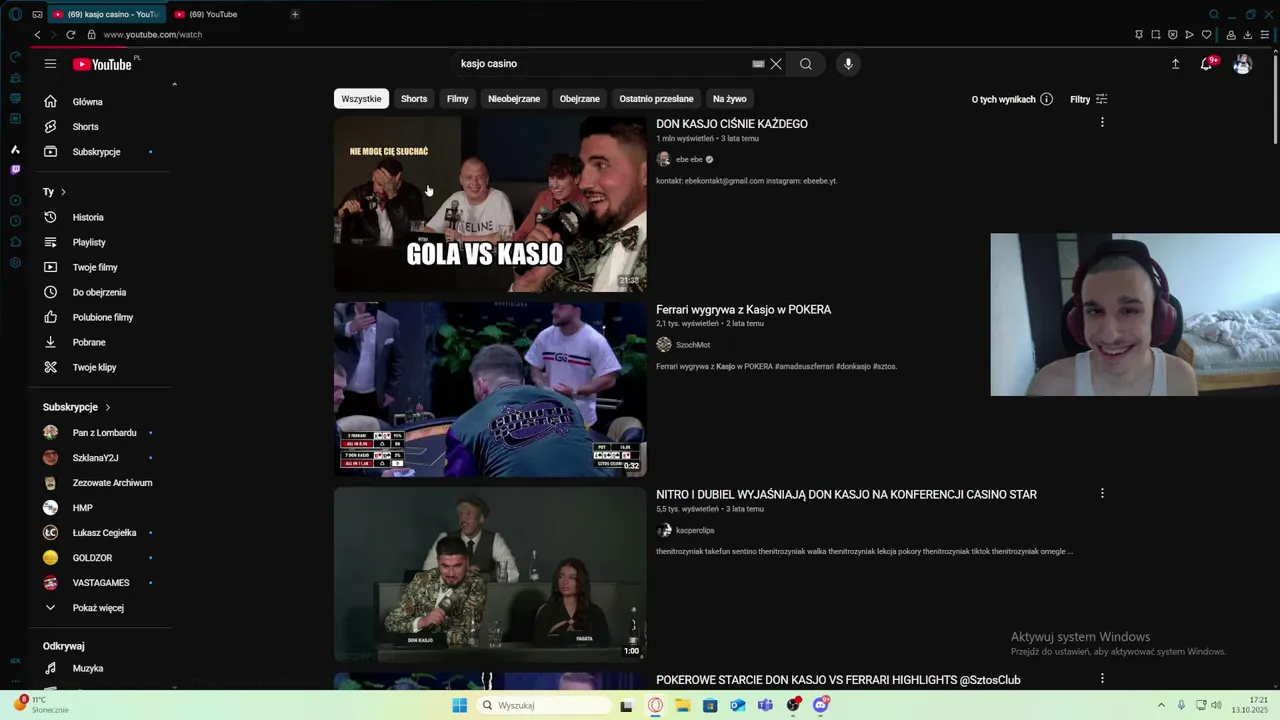Open Opera easy setup sliders
This screenshot has height=720, width=1280.
coord(1265,34)
